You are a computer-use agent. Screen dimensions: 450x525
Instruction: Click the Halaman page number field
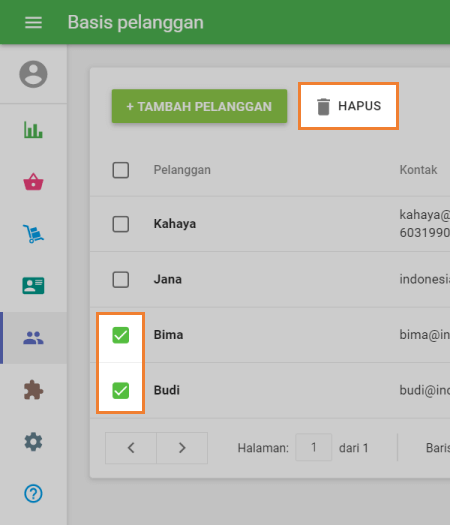pos(313,447)
